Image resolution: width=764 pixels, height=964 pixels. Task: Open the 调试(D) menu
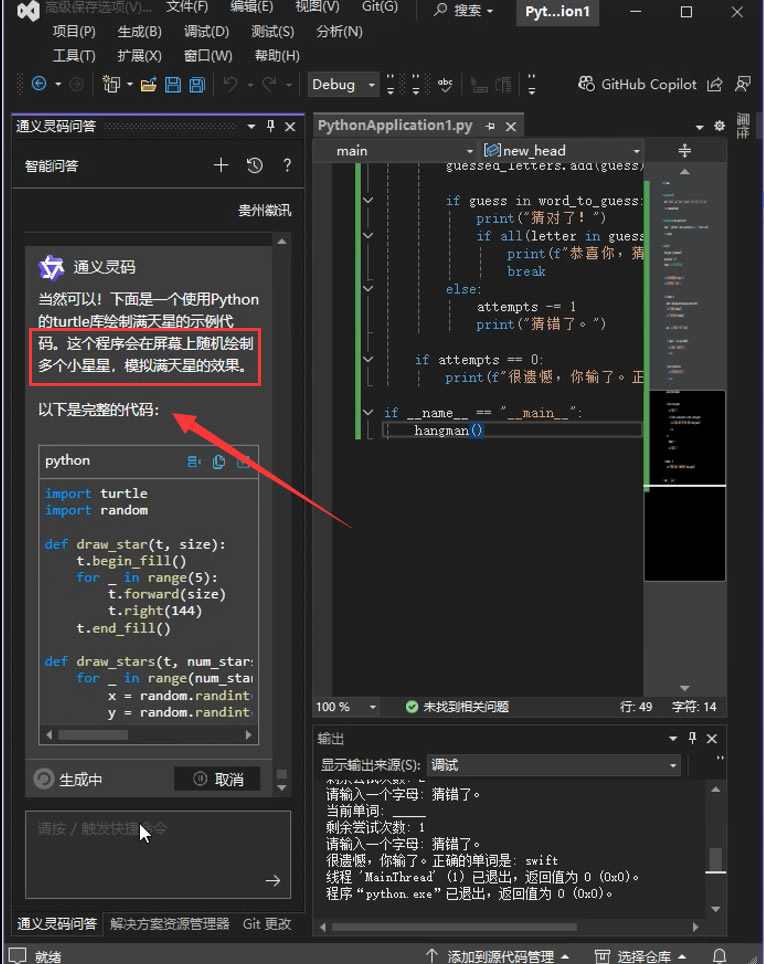pyautogui.click(x=207, y=31)
